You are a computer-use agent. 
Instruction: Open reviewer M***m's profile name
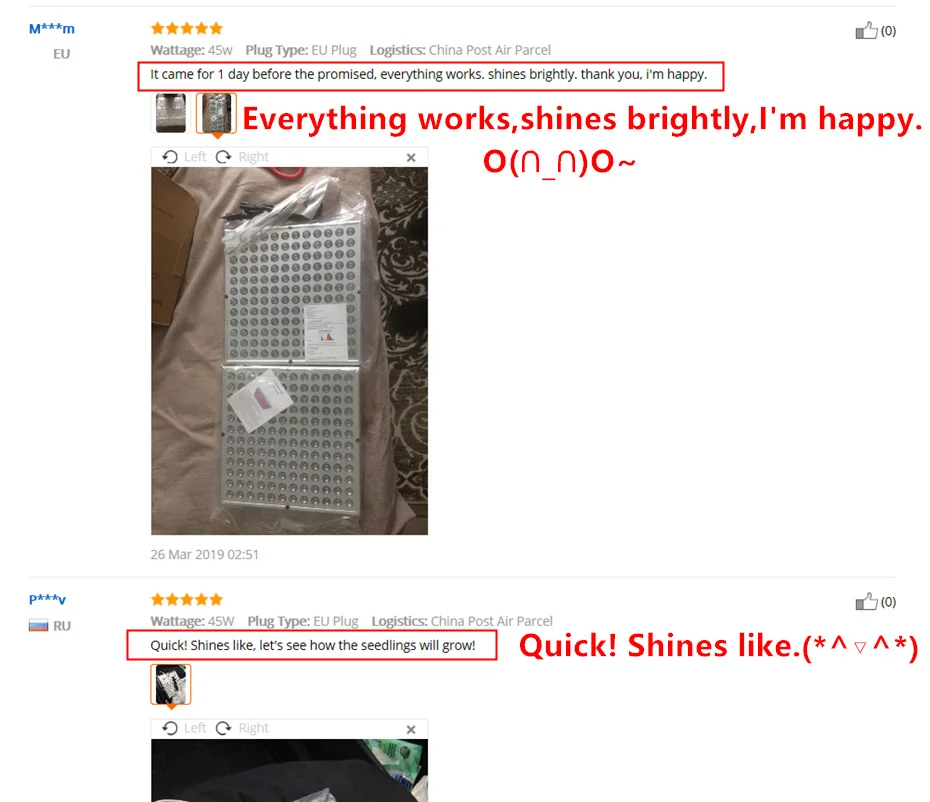pyautogui.click(x=52, y=28)
